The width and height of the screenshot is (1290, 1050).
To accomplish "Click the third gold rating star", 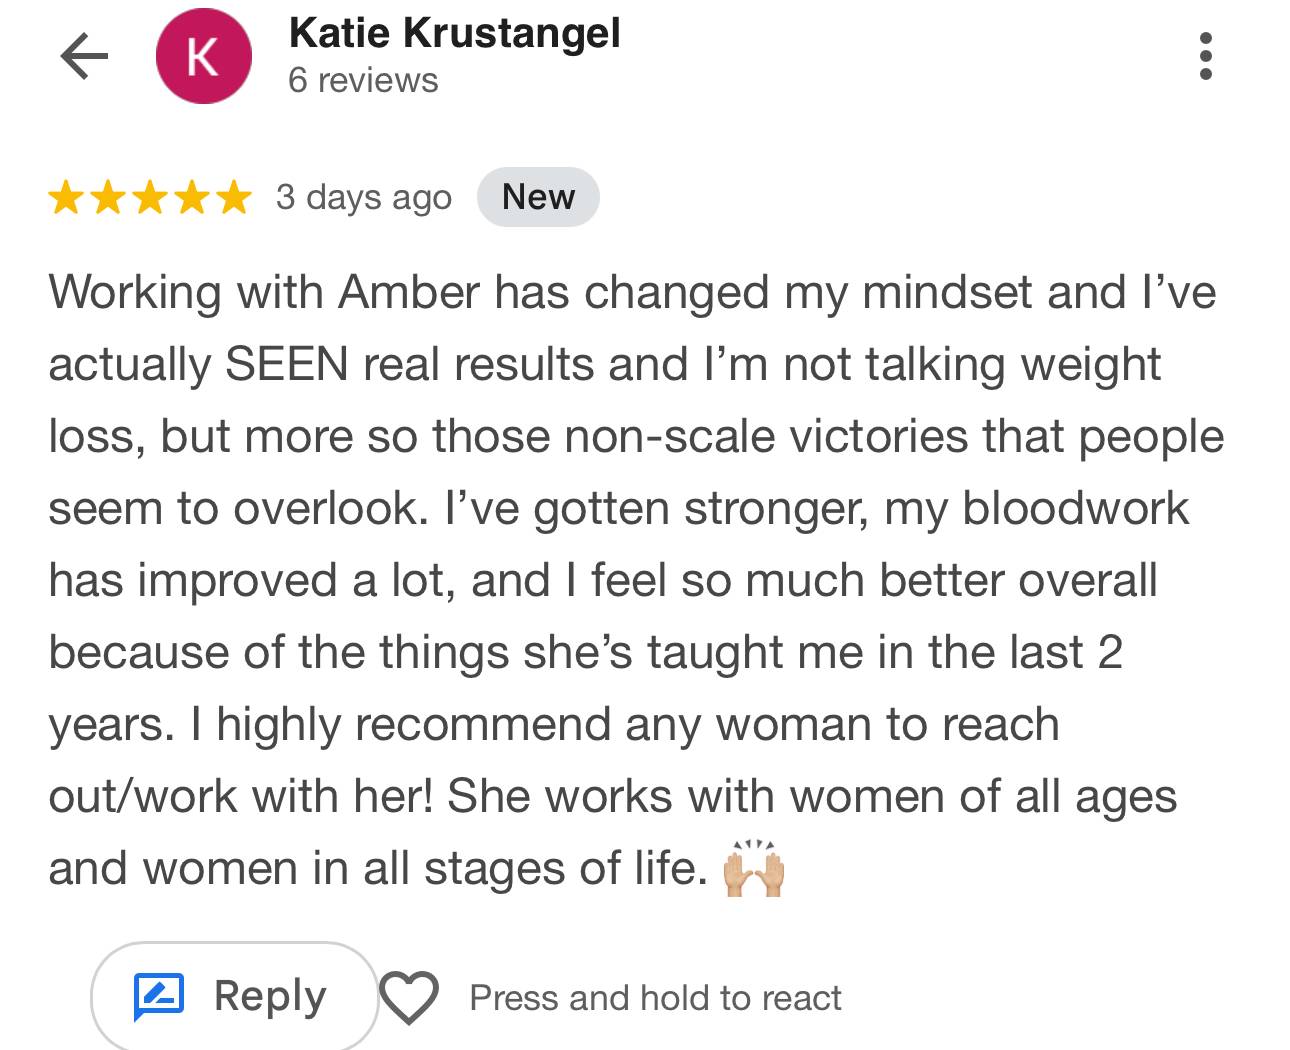I will click(x=150, y=198).
